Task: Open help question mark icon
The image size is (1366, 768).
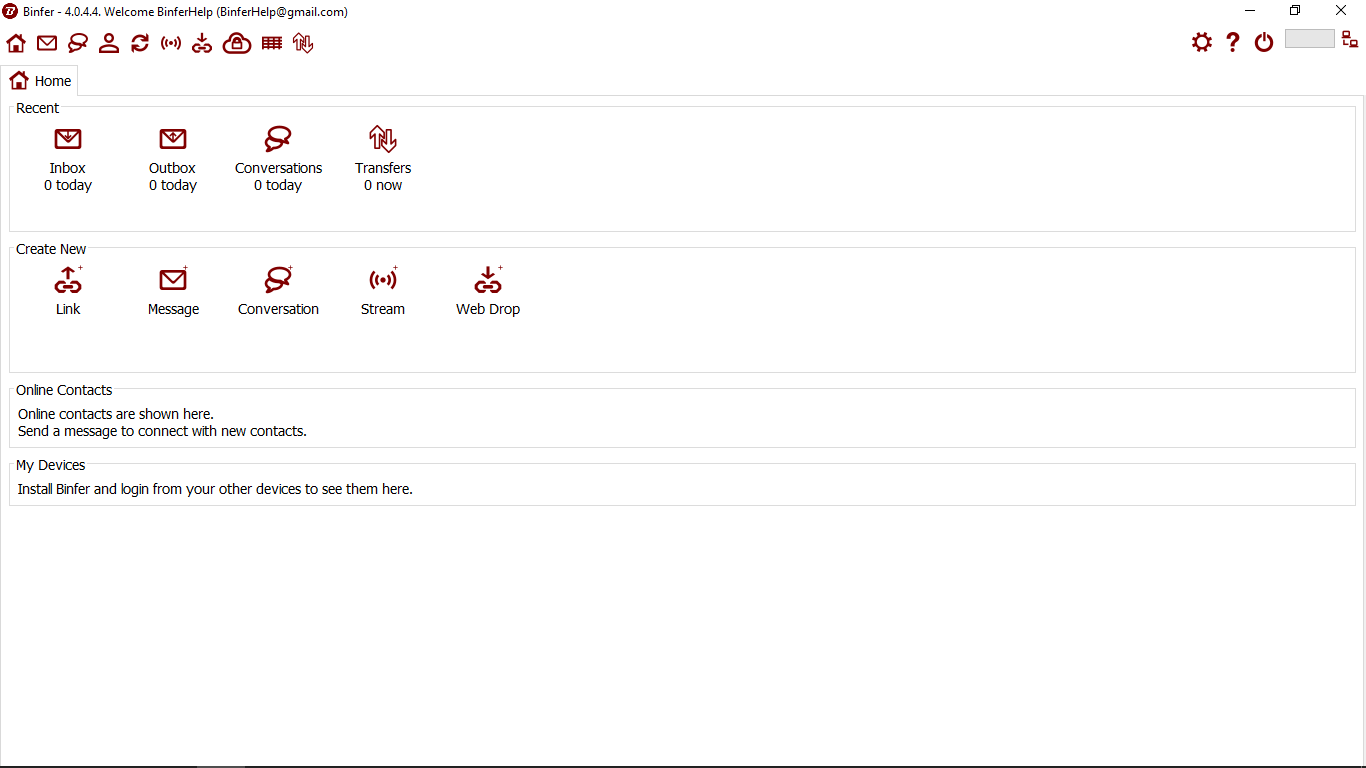Action: [x=1233, y=42]
